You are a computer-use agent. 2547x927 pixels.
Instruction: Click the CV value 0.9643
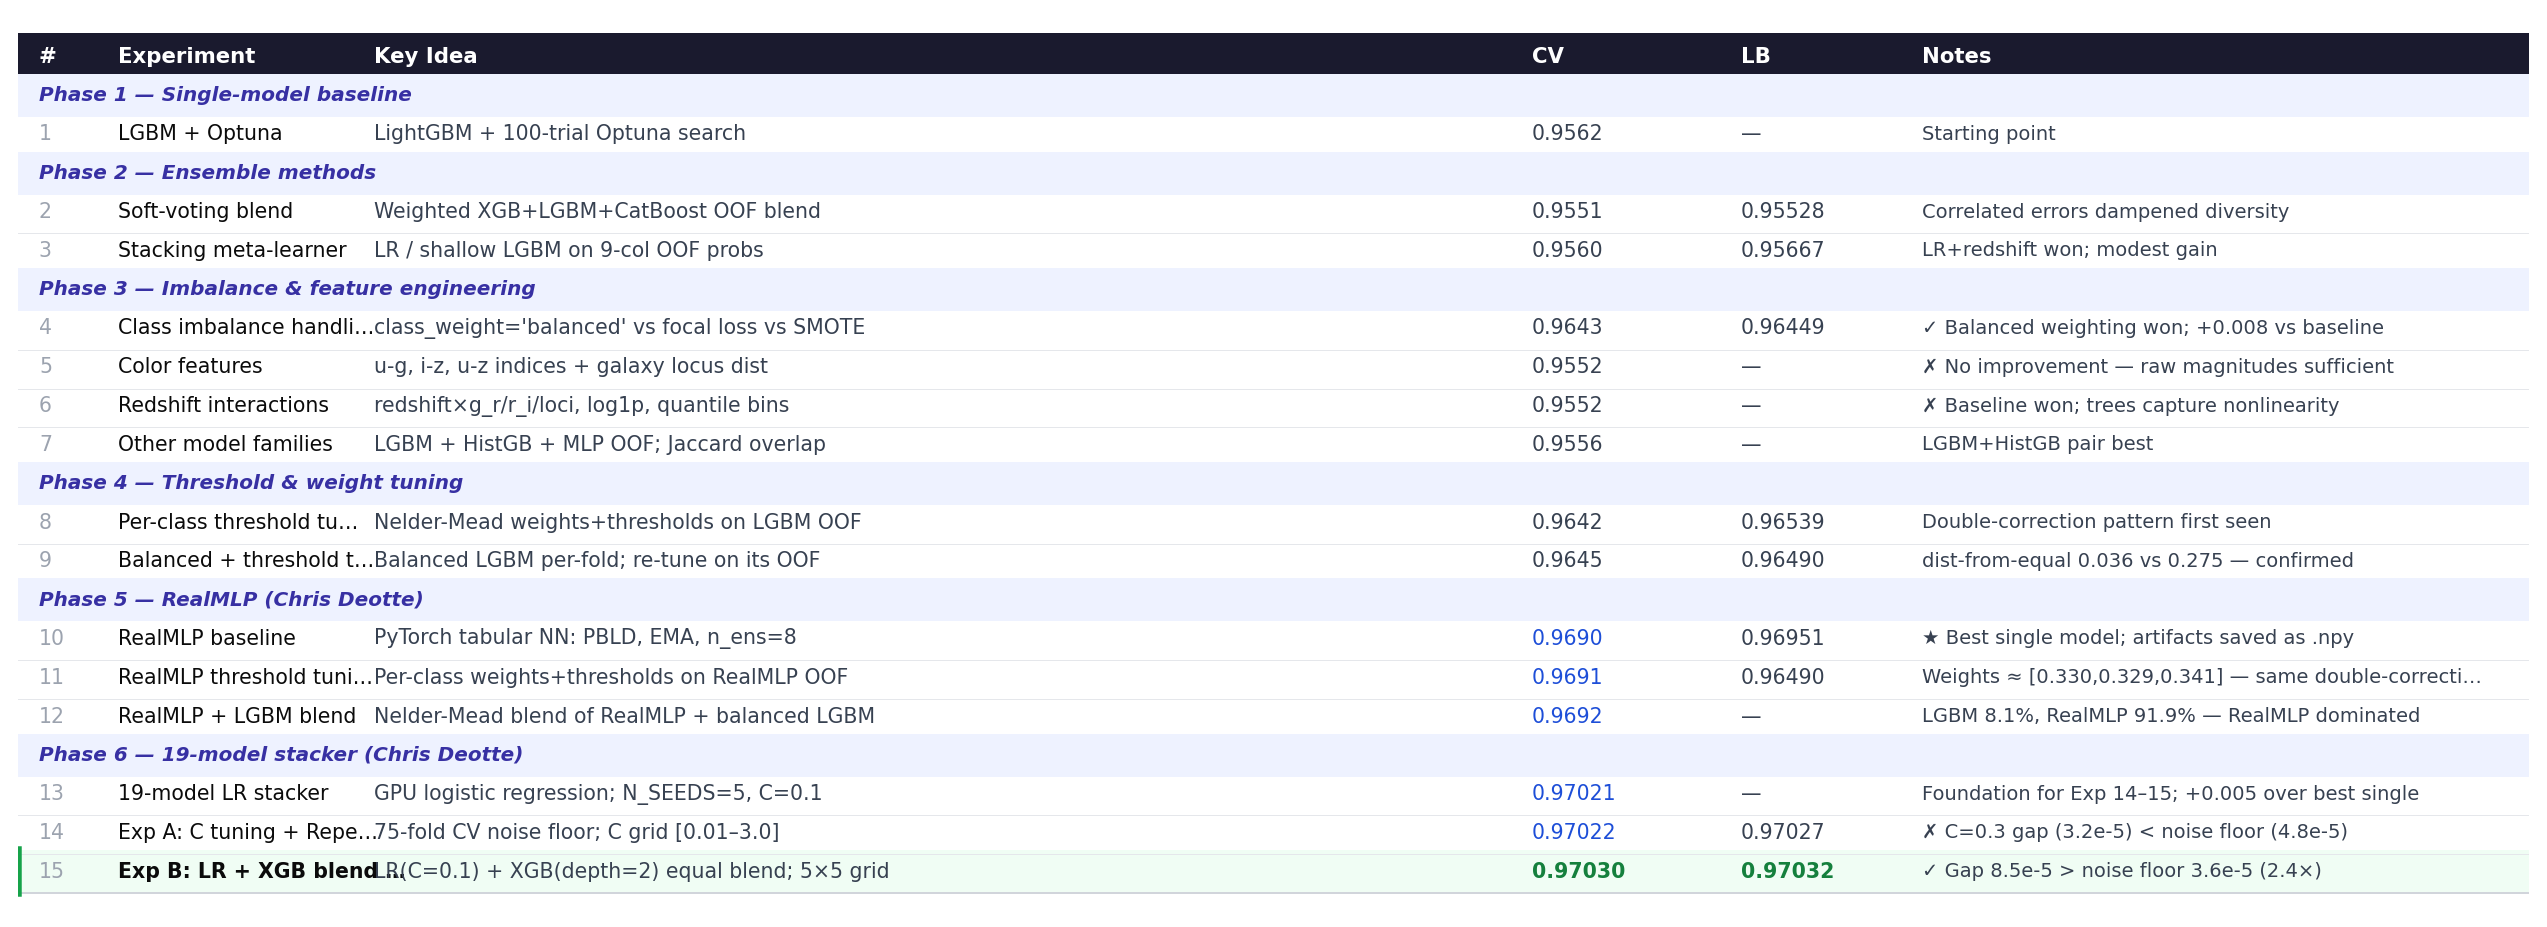[1567, 328]
